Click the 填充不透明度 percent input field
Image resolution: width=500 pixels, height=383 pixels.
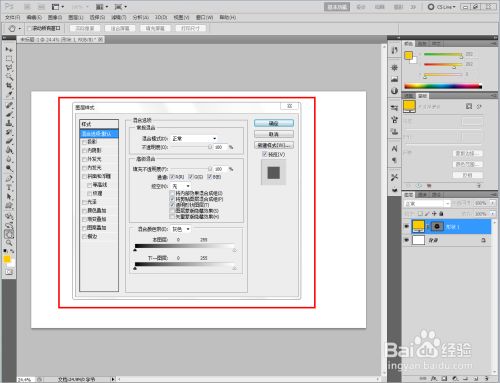click(220, 169)
